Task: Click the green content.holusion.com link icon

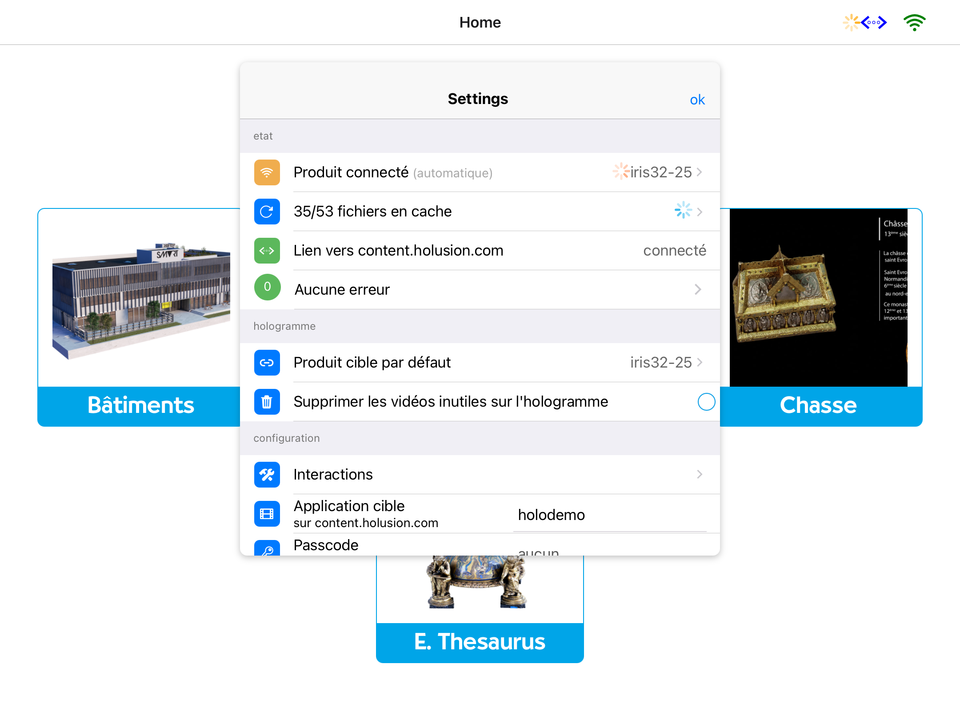Action: pos(267,250)
